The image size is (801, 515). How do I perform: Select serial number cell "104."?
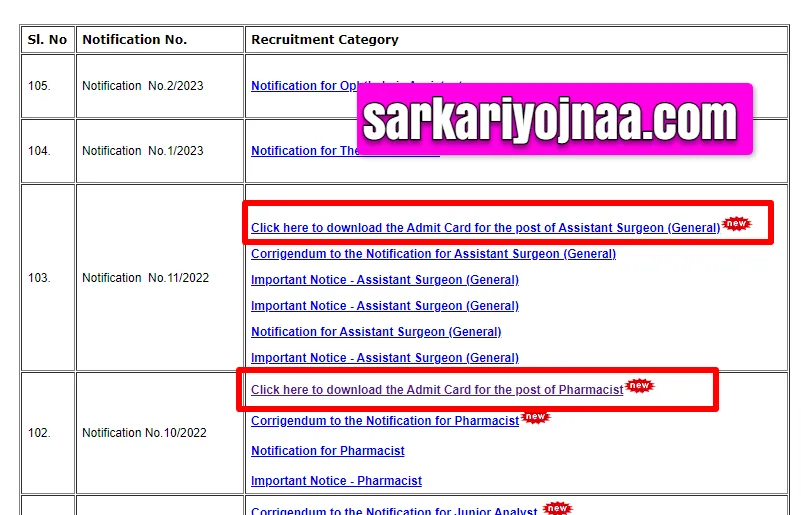(48, 151)
